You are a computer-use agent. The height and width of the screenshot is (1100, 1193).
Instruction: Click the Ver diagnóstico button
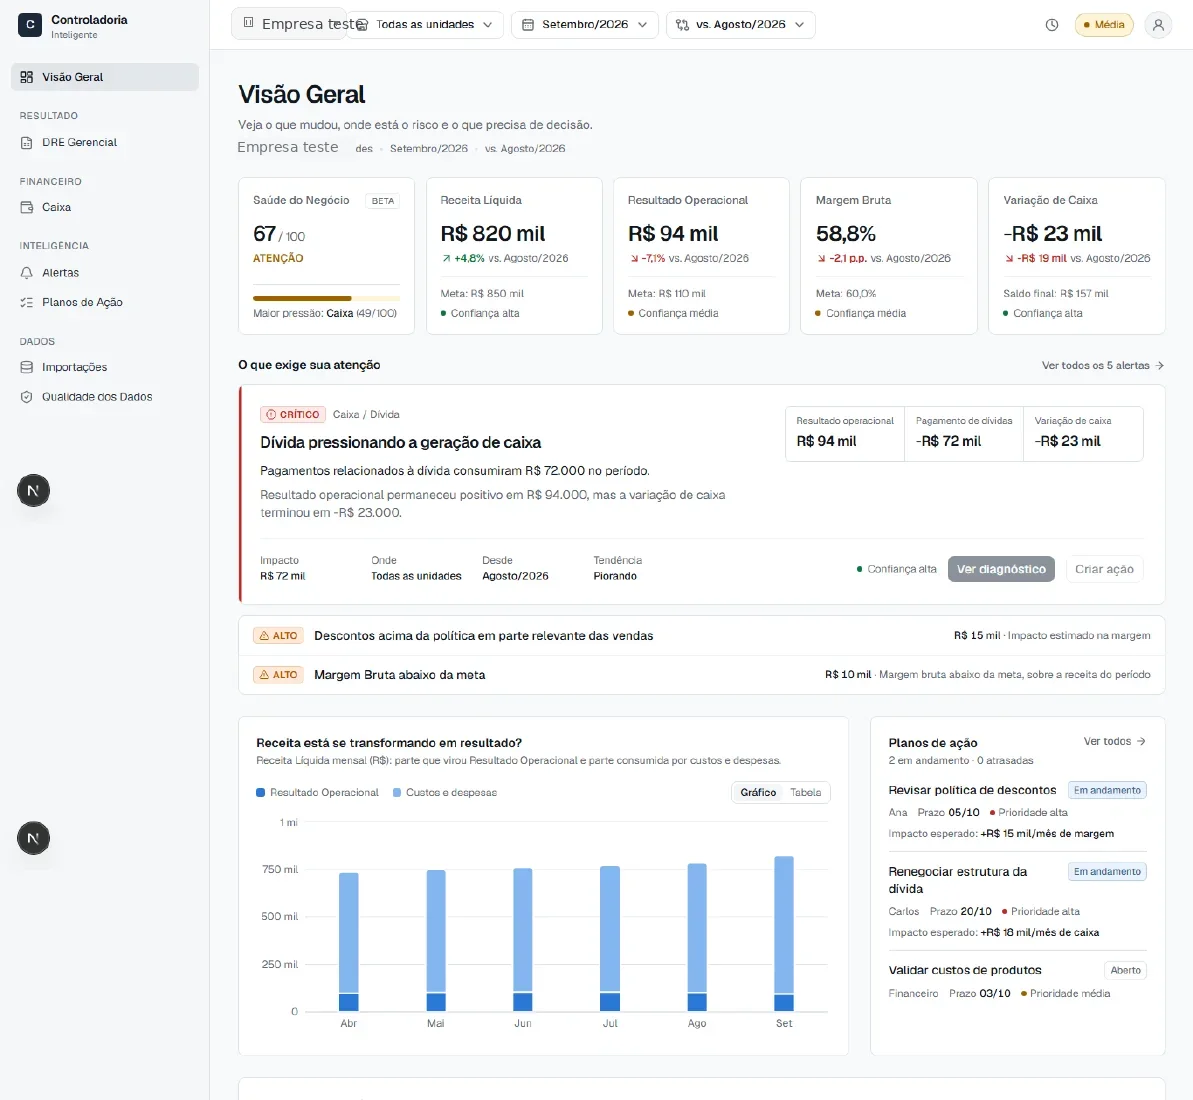pyautogui.click(x=1001, y=569)
